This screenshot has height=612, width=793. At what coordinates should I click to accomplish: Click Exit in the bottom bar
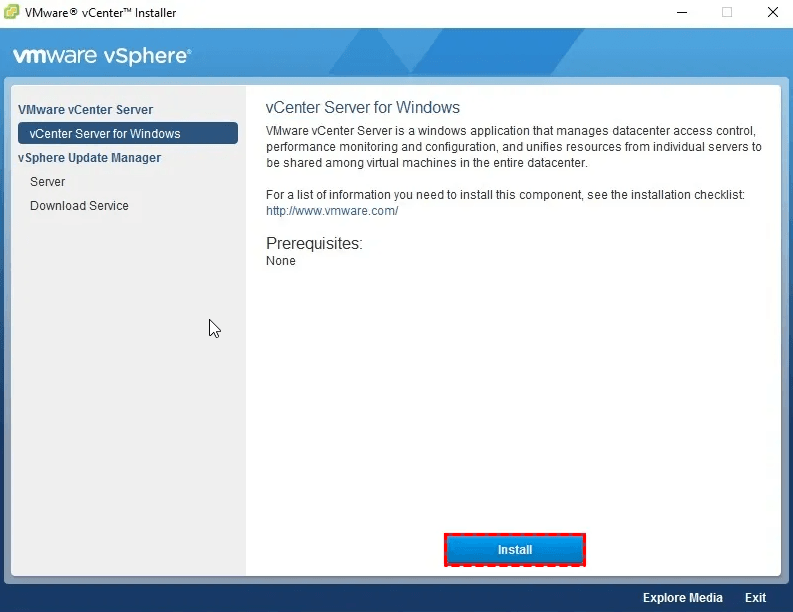pyautogui.click(x=755, y=598)
